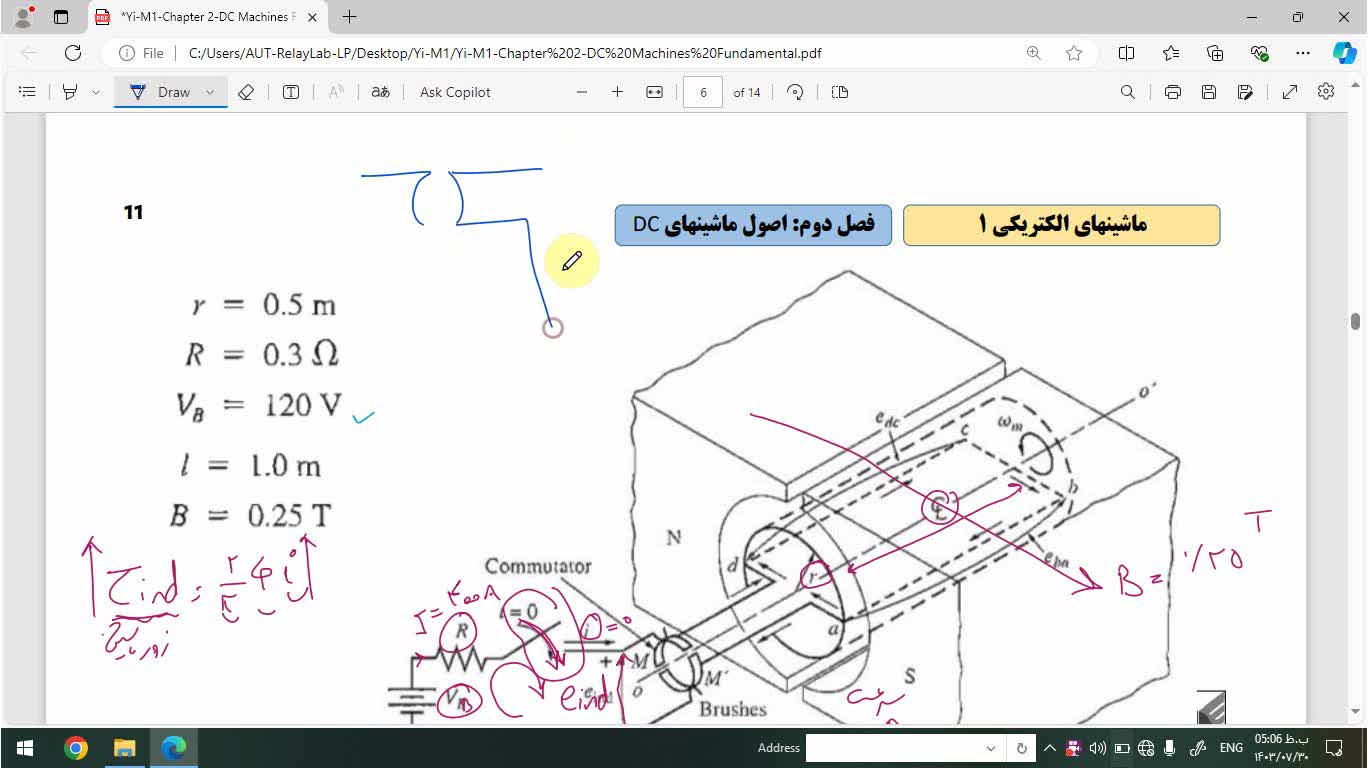
Task: Open Ask Copilot for this PDF
Action: 453,92
